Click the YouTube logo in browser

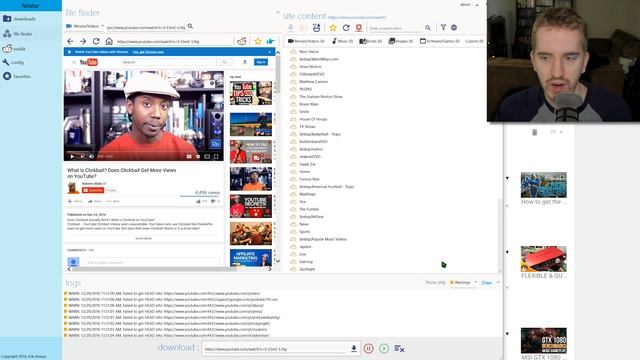coord(89,62)
